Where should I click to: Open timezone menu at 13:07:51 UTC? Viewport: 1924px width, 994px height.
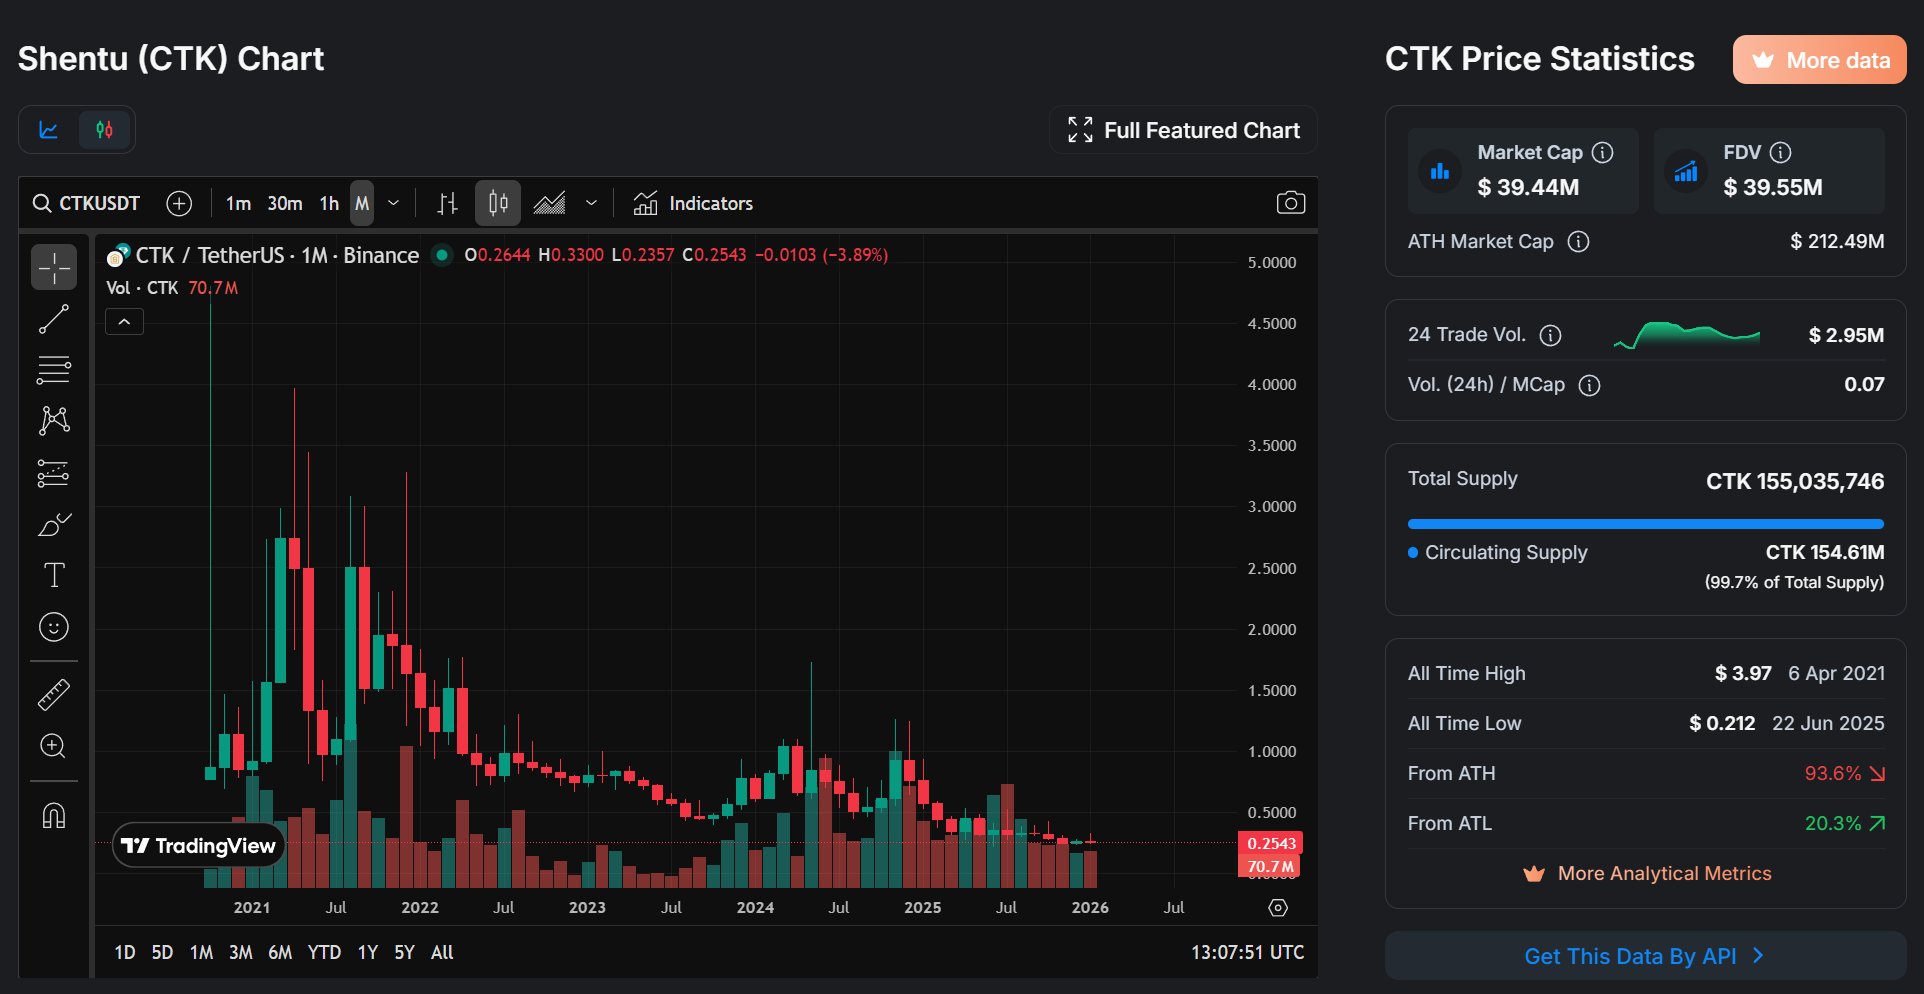click(x=1247, y=952)
